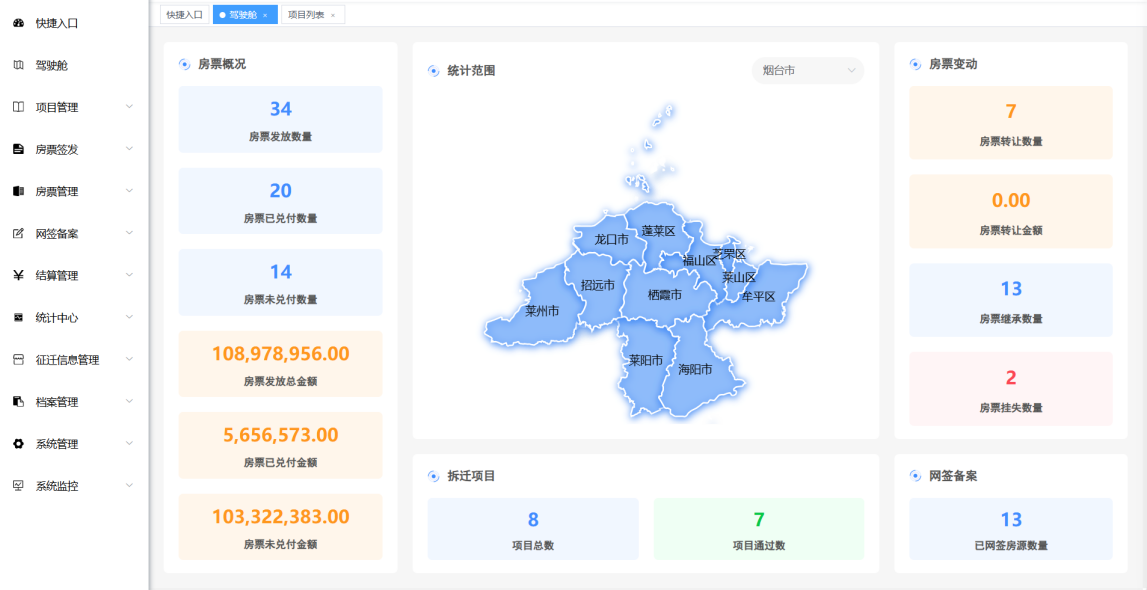The width and height of the screenshot is (1147, 590).
Task: Open the 系统监控 monitor icon
Action: pyautogui.click(x=20, y=484)
